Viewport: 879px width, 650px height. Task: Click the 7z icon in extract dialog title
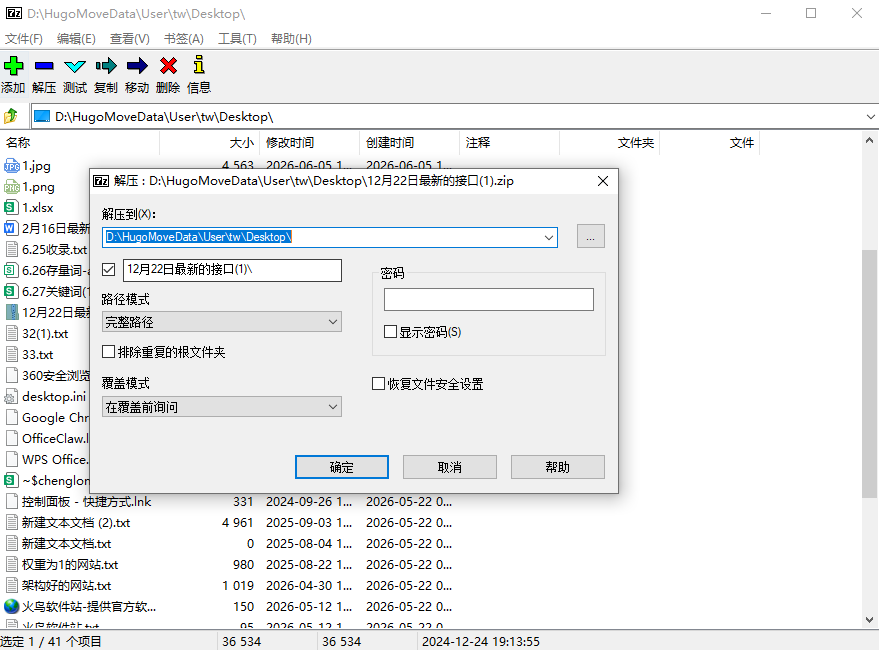101,181
